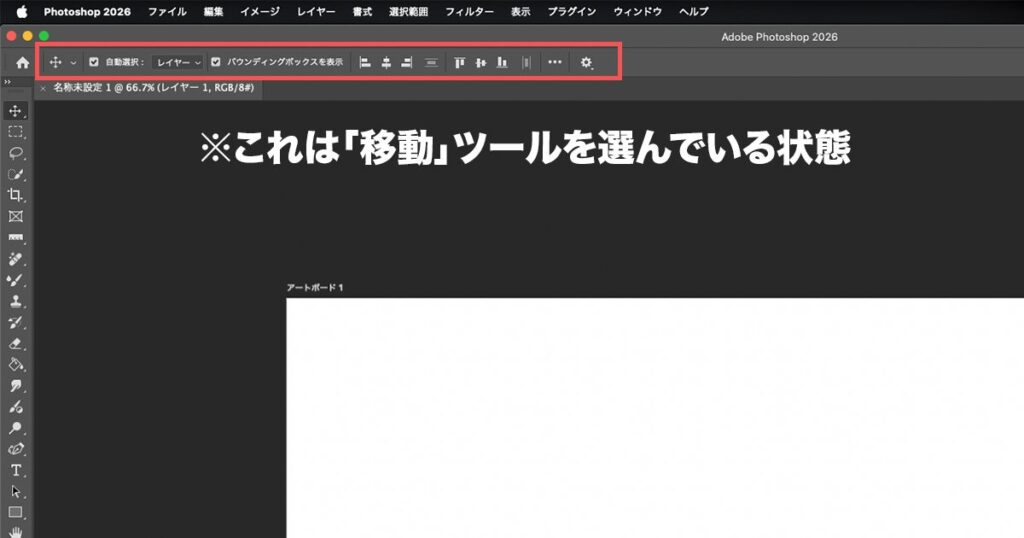
Task: Select the Brush tool
Action: coord(16,280)
